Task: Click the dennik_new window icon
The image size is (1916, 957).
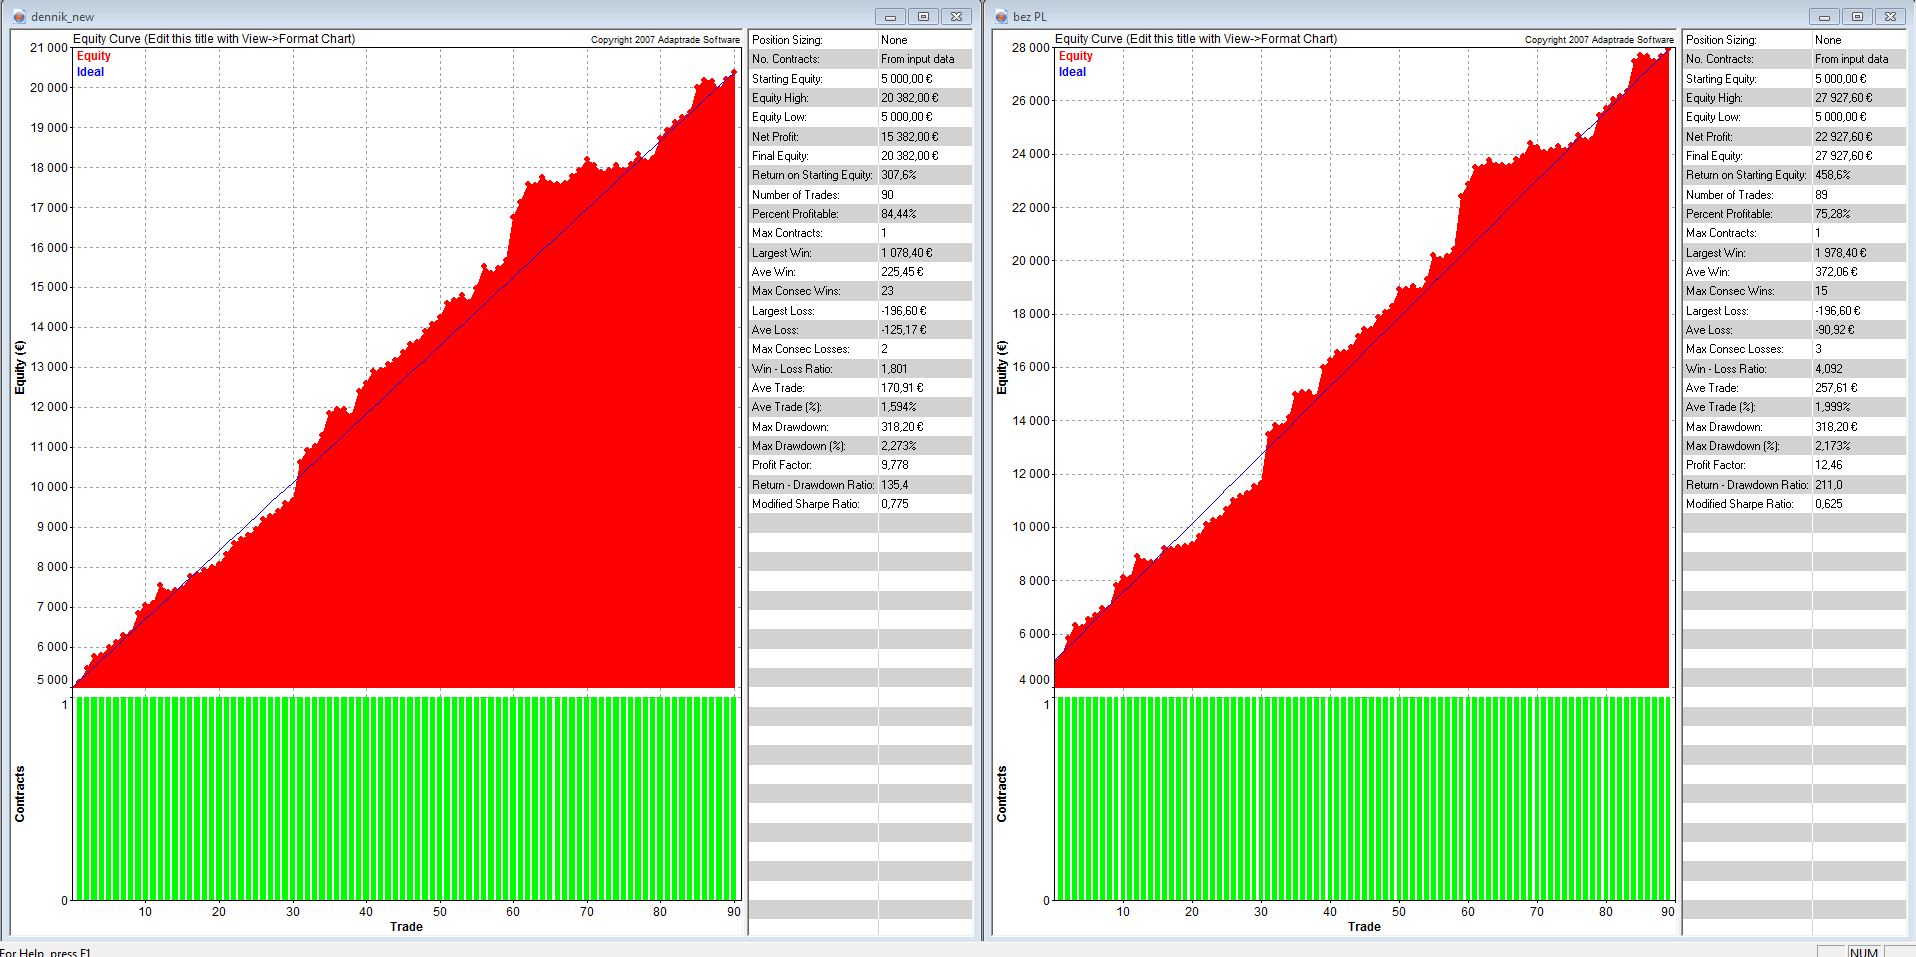Action: click(x=19, y=16)
